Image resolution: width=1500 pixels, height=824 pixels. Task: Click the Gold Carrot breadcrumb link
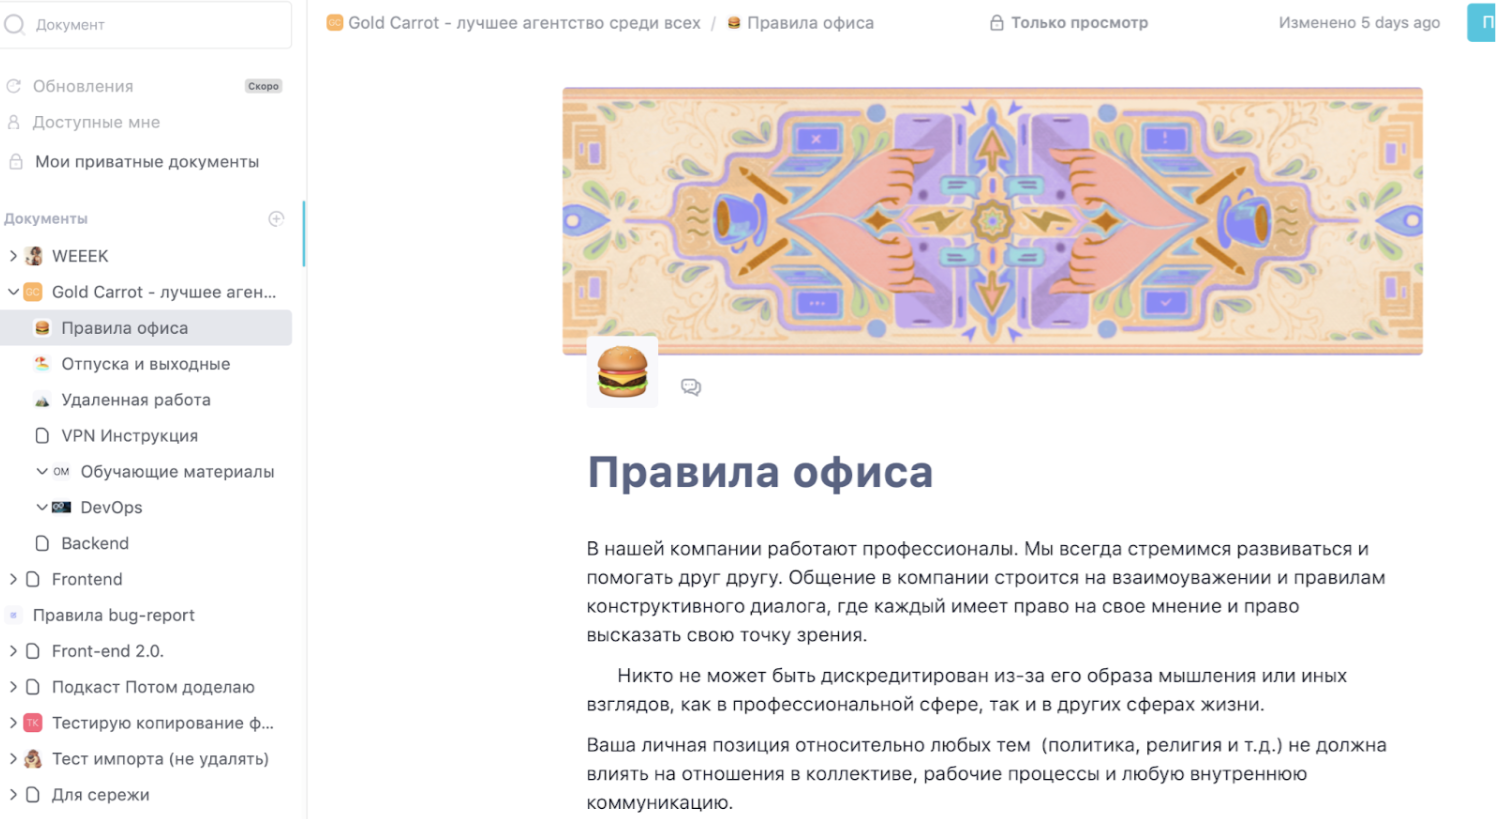coord(523,23)
